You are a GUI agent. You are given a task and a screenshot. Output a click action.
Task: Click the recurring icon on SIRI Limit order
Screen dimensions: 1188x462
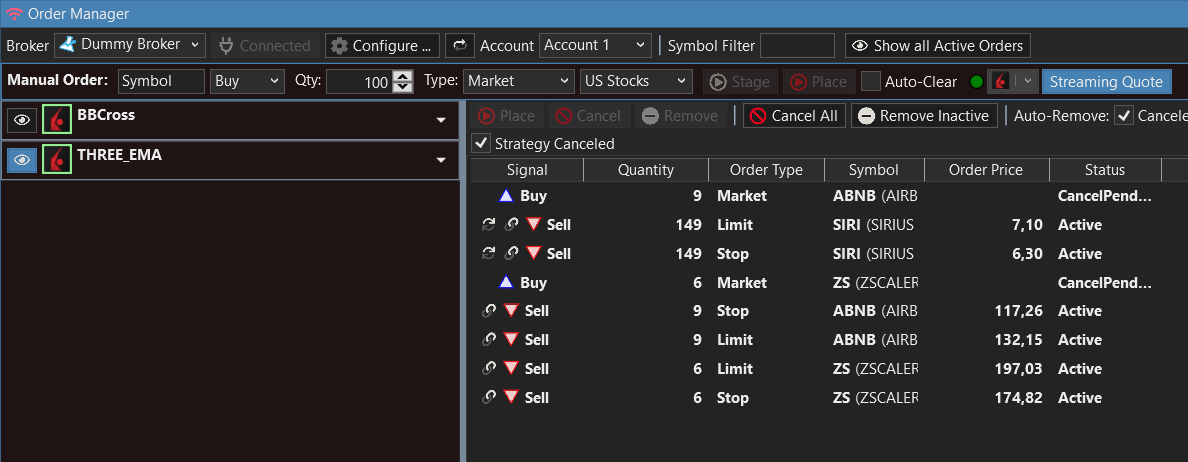pos(489,225)
